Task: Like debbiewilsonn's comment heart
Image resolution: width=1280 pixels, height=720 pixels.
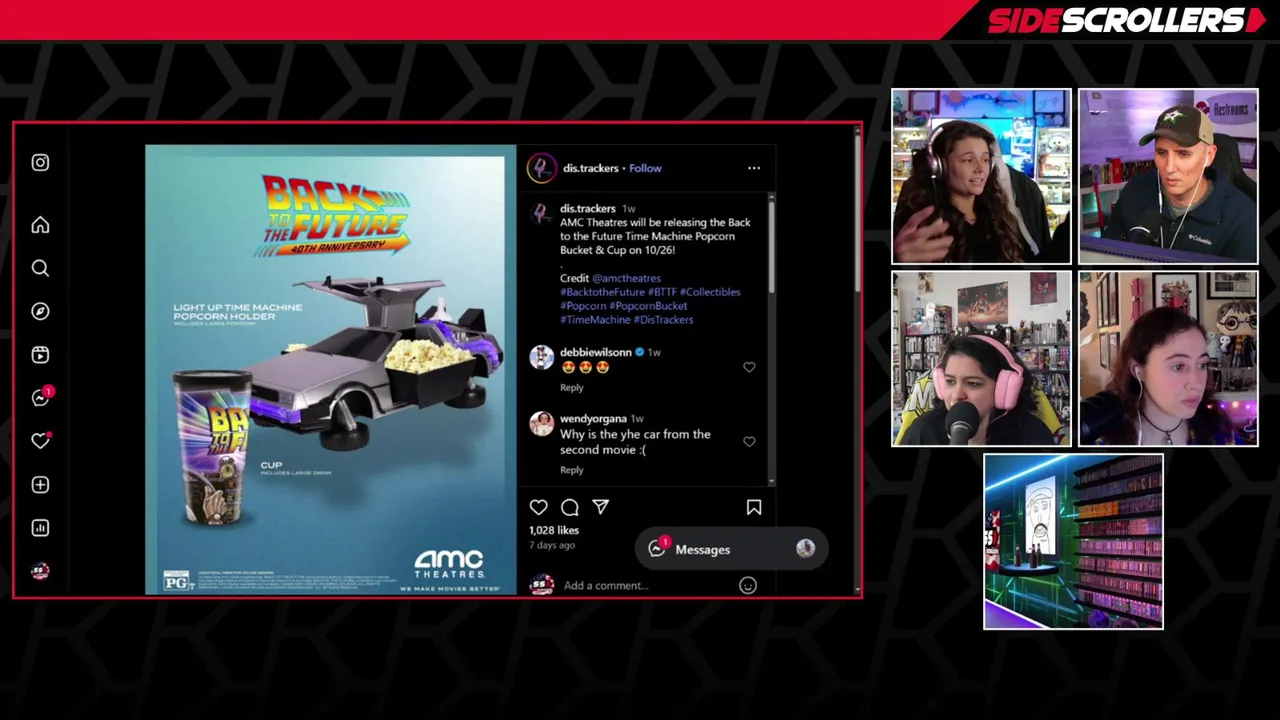Action: (x=749, y=367)
